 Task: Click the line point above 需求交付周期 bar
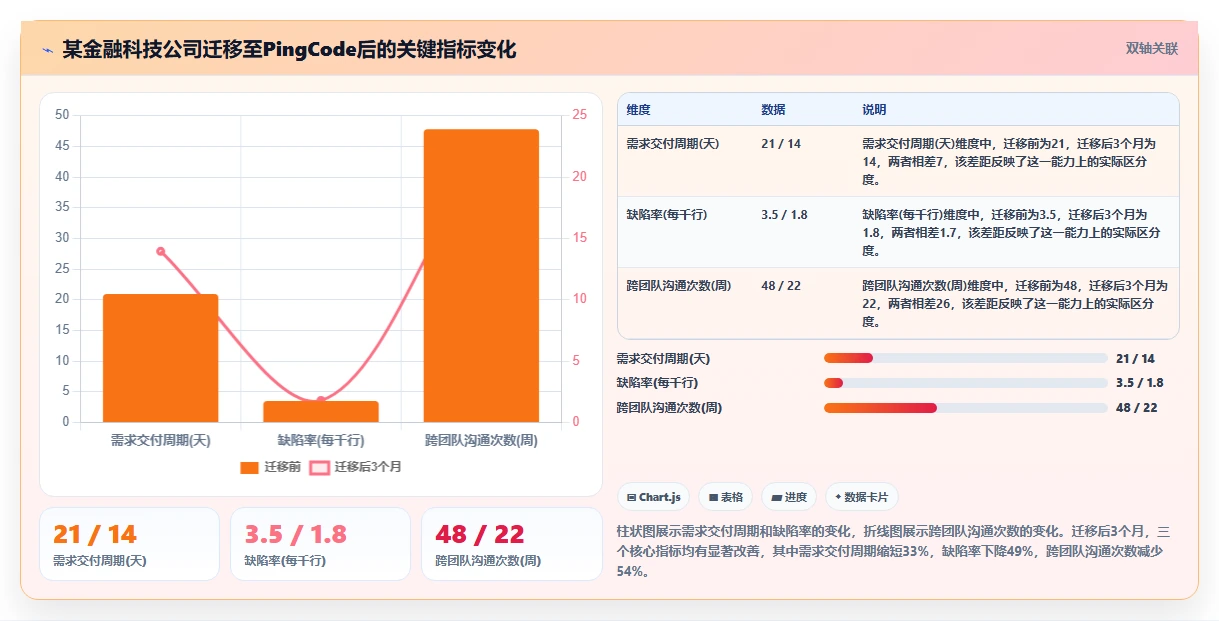(161, 251)
